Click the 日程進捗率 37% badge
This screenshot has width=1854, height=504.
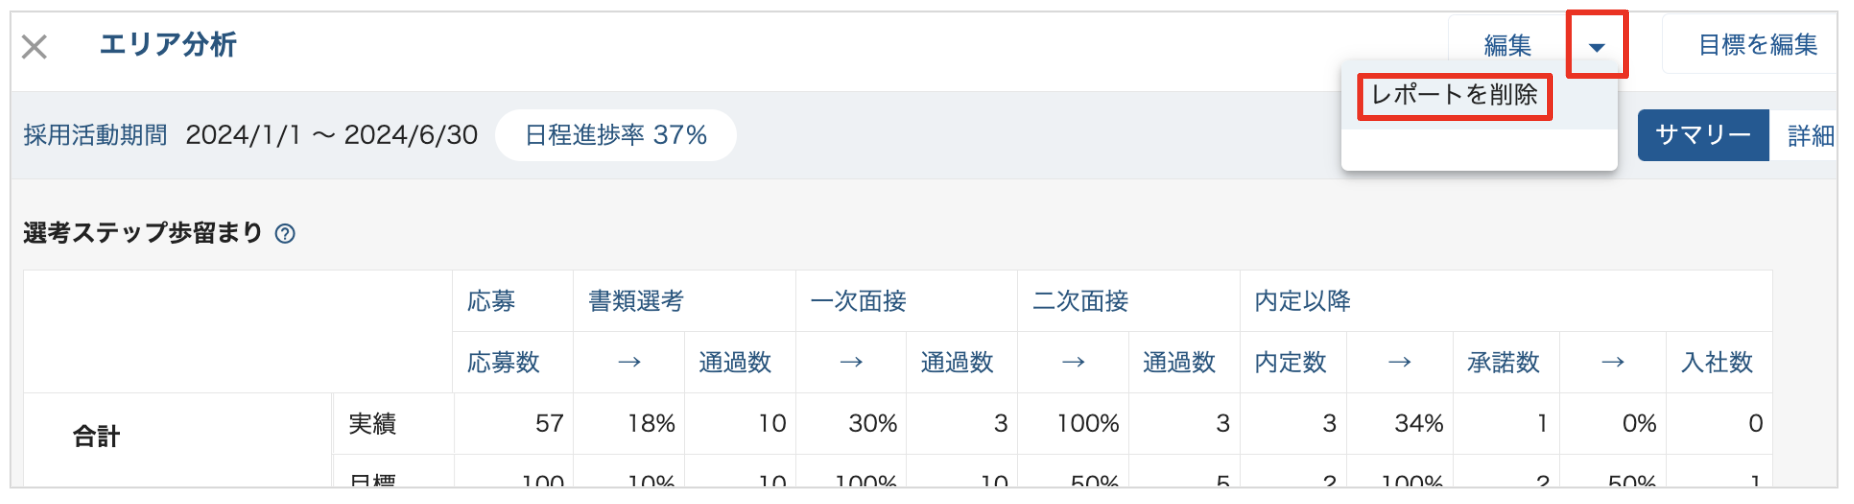[x=616, y=136]
